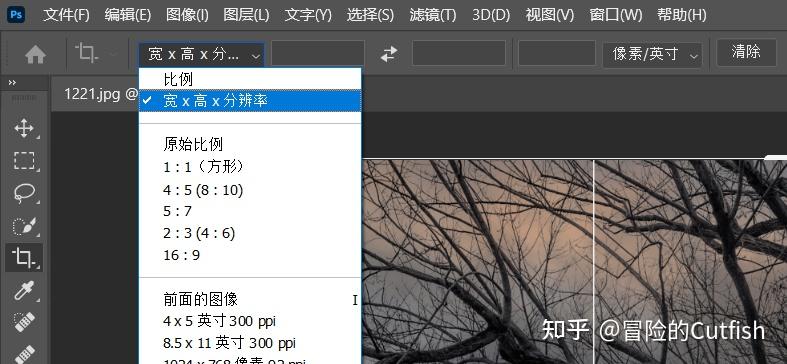
Task: Choose 16 : 9 preset
Action: coord(250,255)
